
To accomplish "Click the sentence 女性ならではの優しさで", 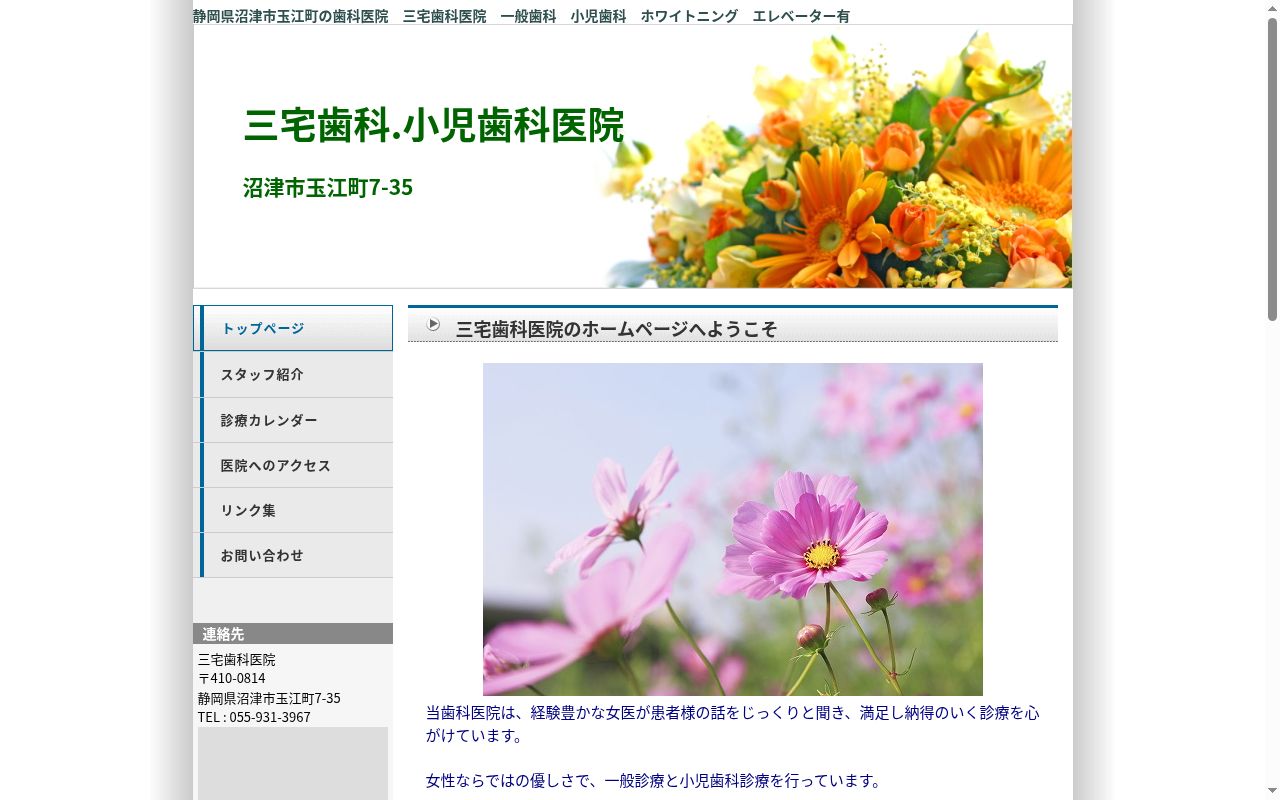I will 654,781.
